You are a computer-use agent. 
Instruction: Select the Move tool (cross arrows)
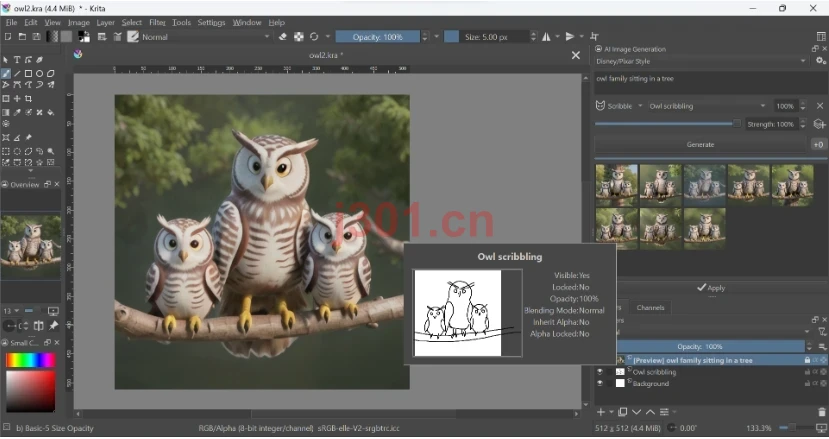(x=17, y=98)
